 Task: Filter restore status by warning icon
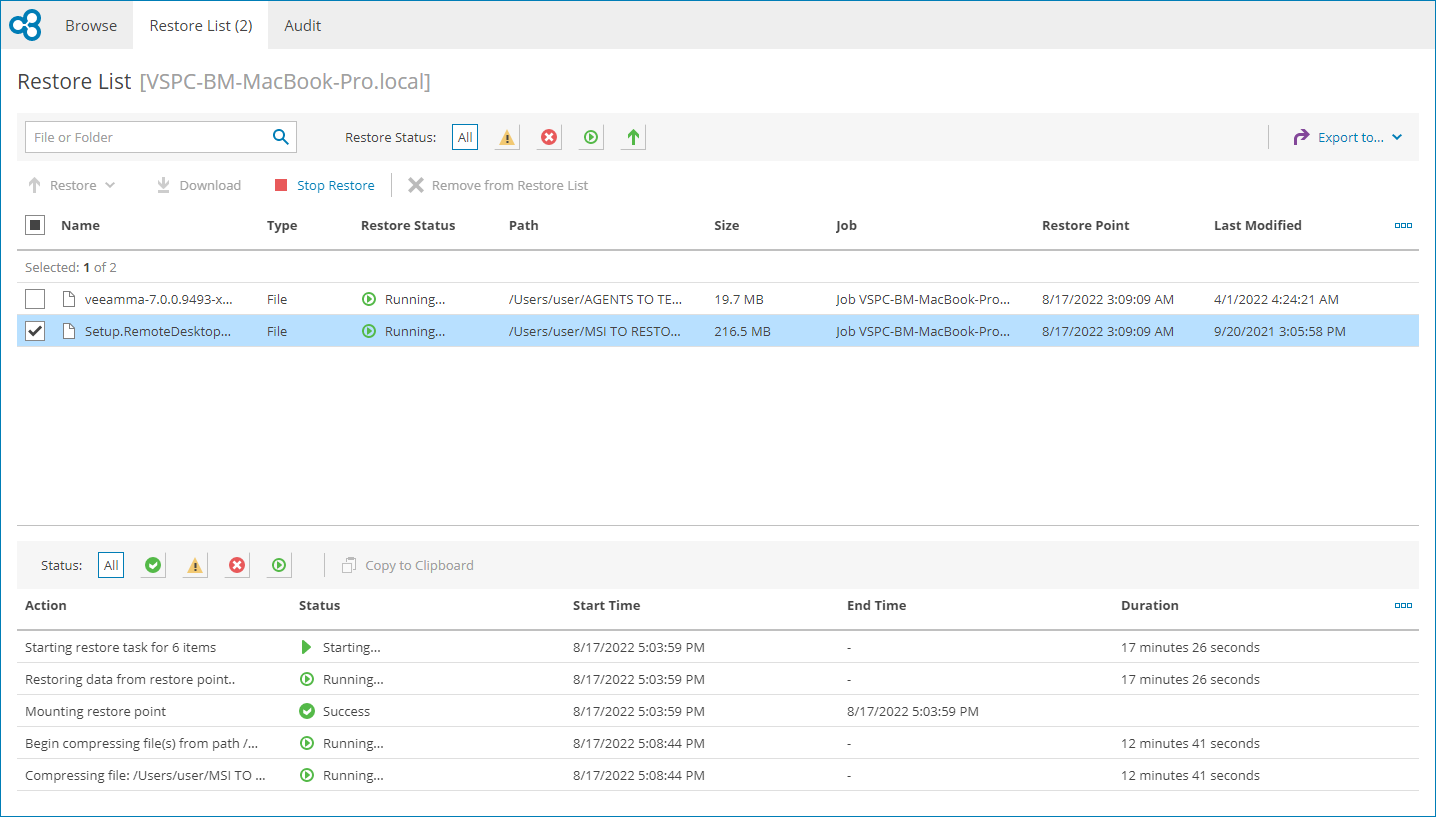click(x=507, y=137)
